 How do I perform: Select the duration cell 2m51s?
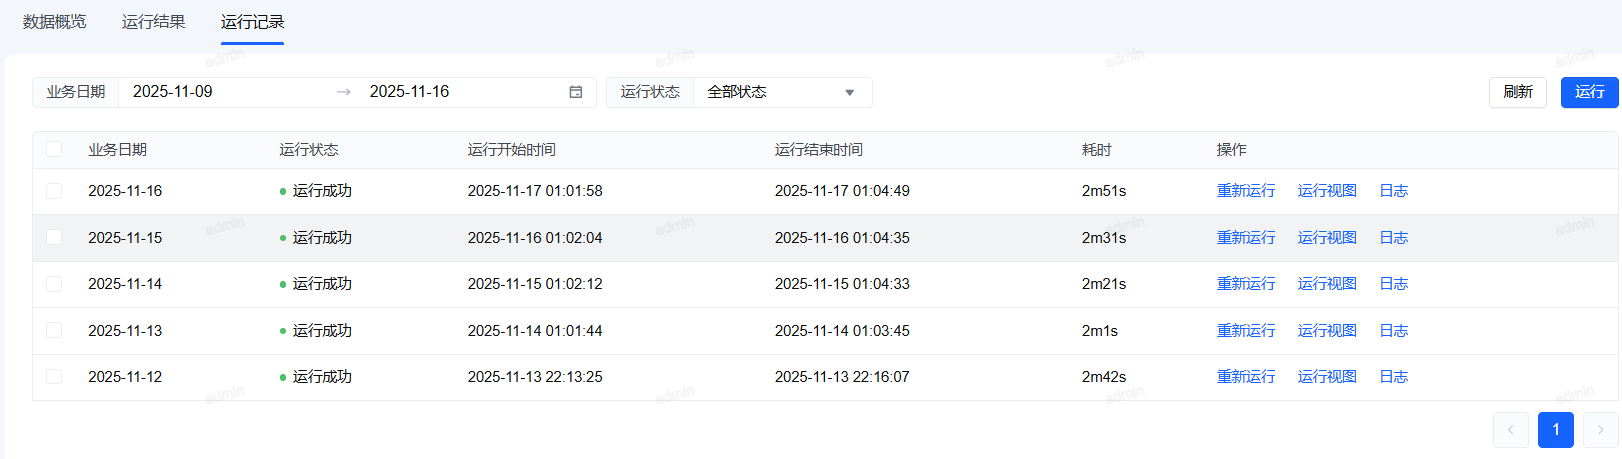point(1104,191)
